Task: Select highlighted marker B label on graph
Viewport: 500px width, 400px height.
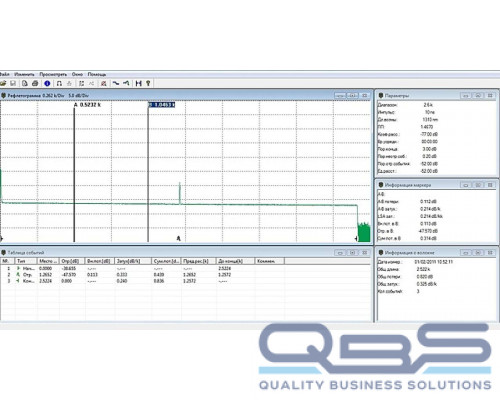Action: (x=162, y=105)
